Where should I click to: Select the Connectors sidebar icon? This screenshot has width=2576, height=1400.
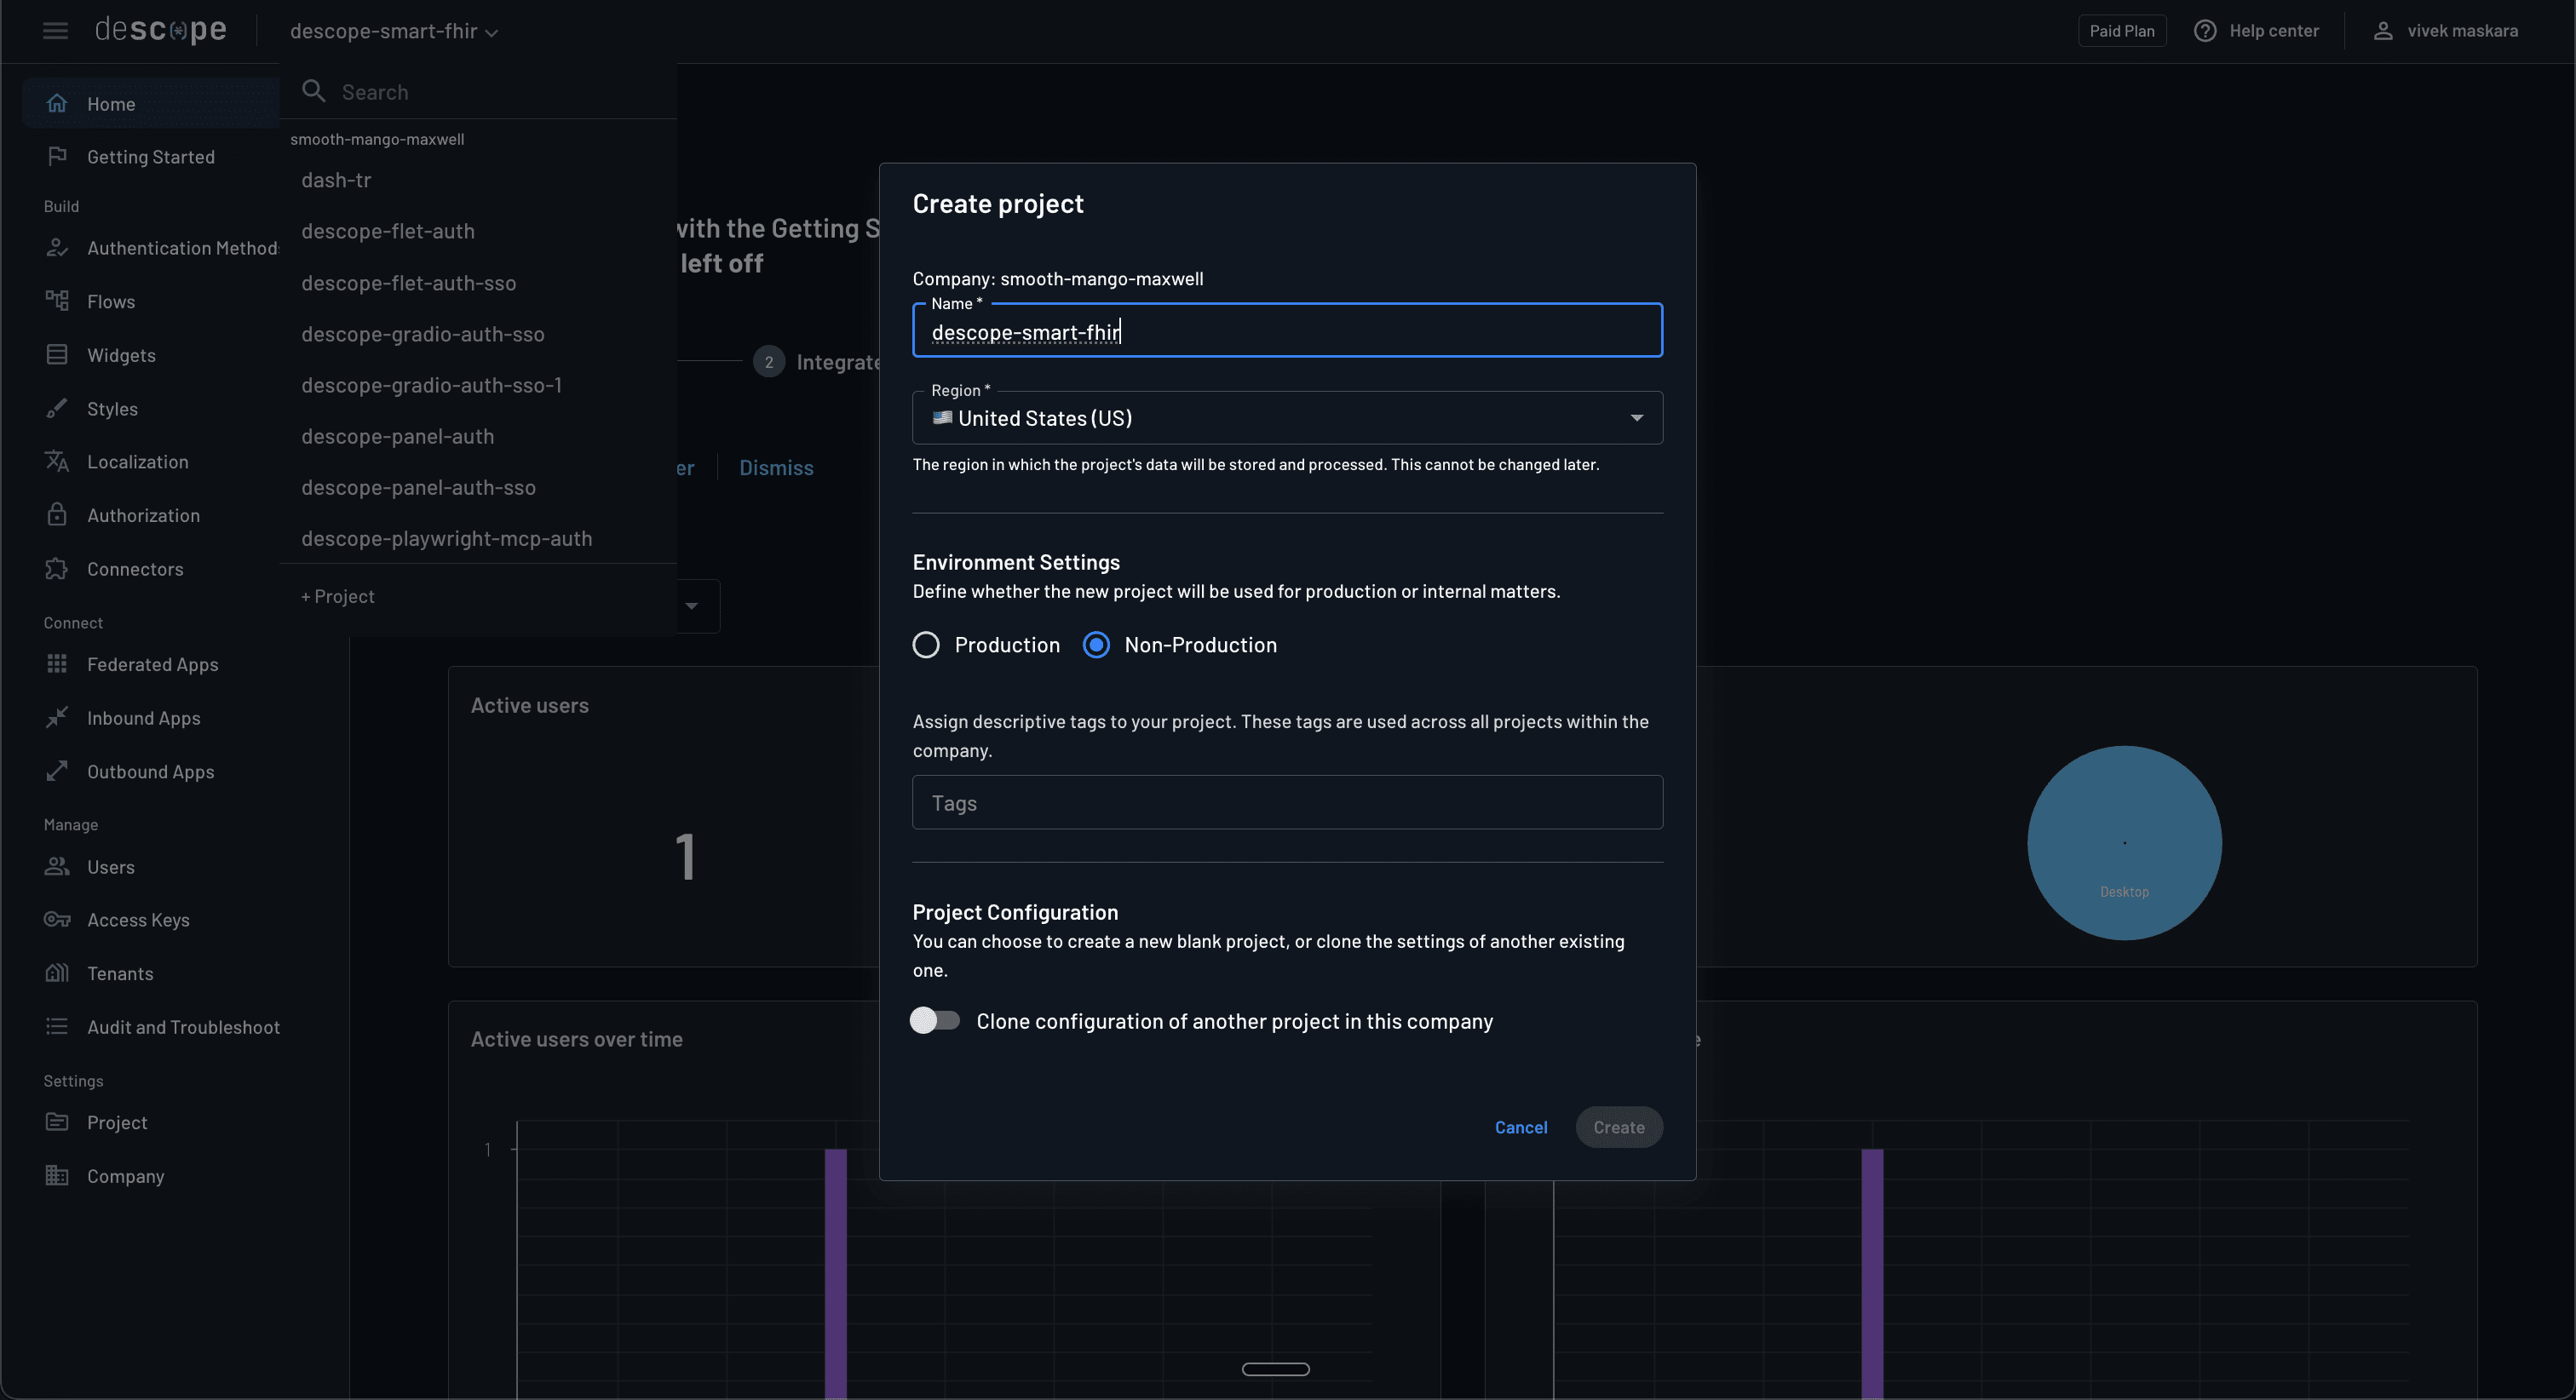point(57,568)
